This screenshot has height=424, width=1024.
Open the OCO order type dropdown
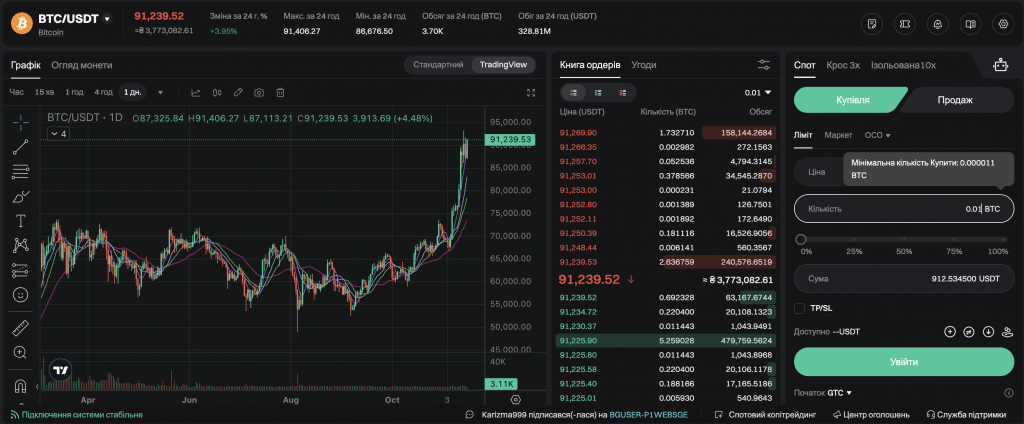pos(878,135)
